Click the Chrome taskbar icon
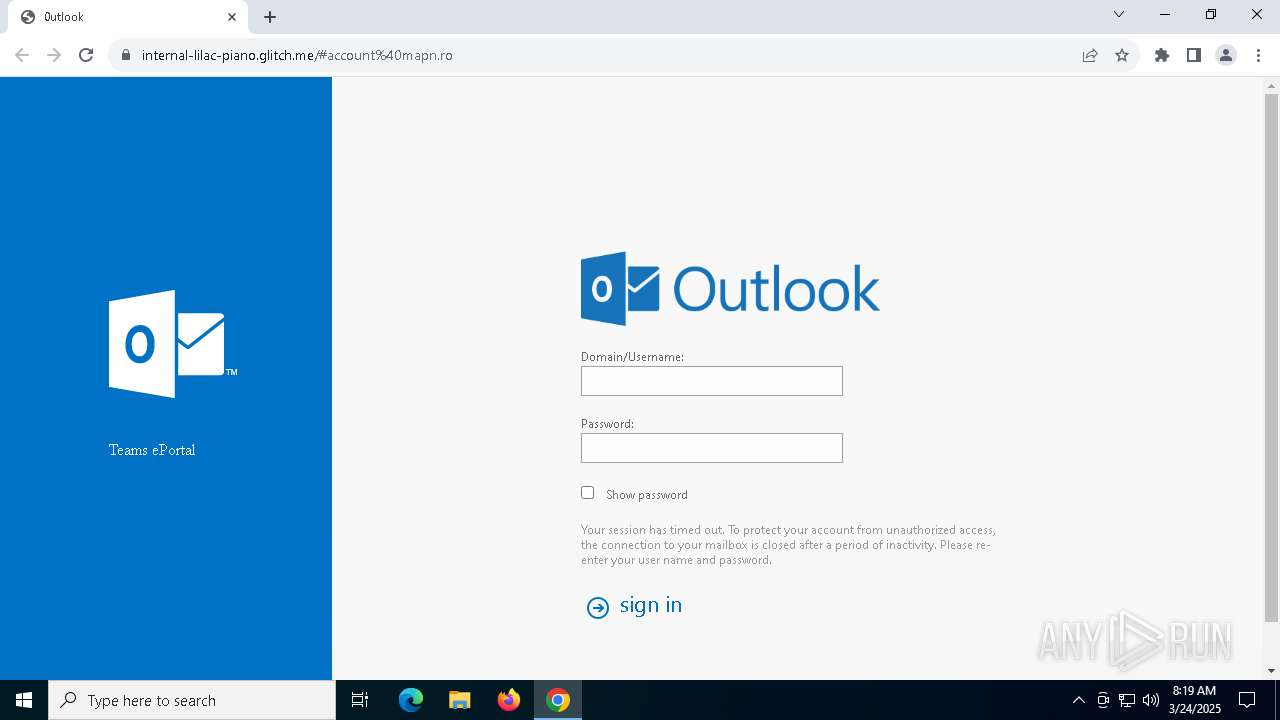Viewport: 1280px width, 720px height. click(x=558, y=700)
